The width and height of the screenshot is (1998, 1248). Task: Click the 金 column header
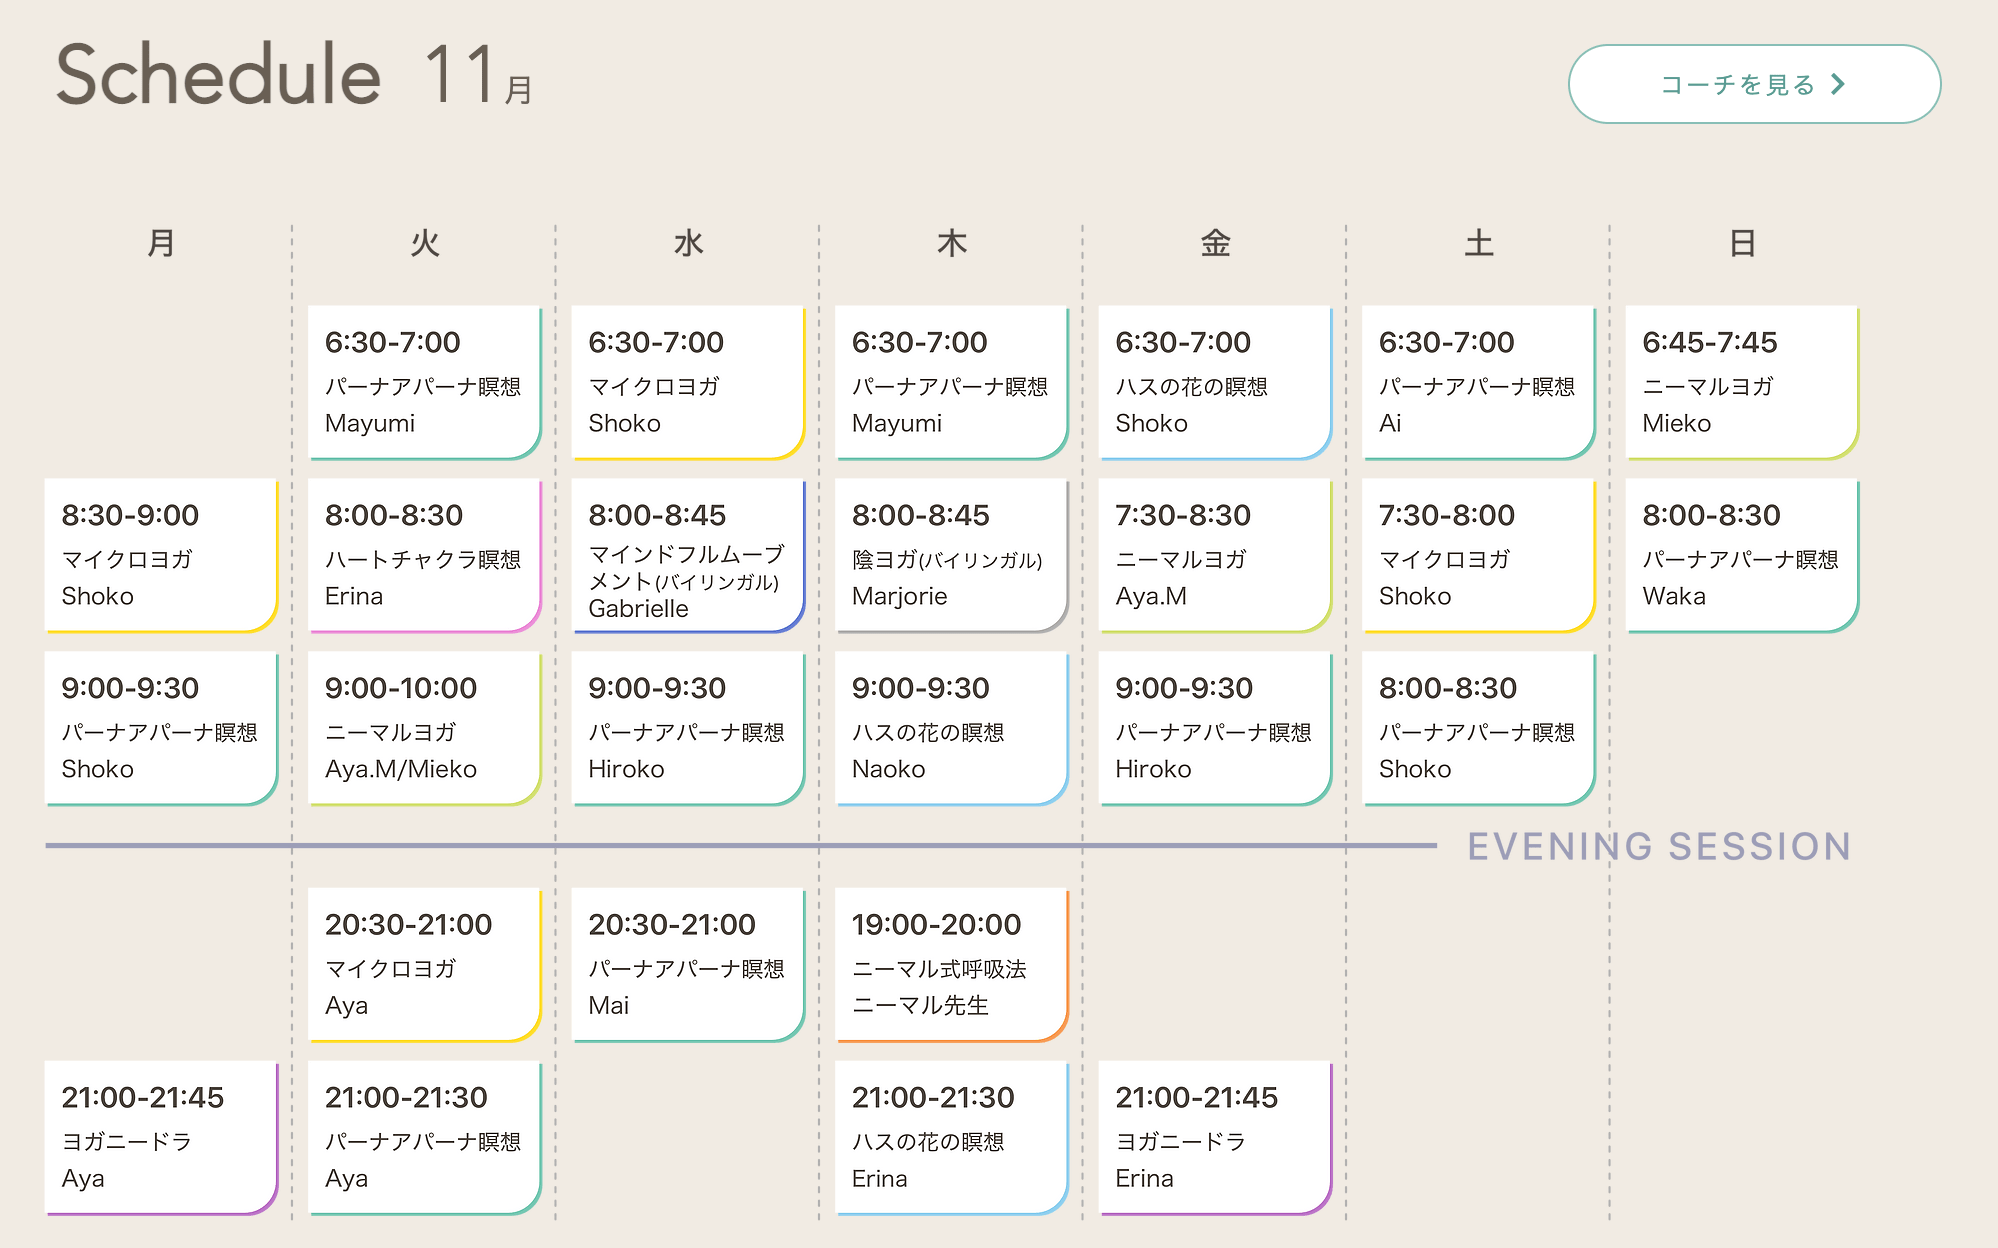(1215, 243)
